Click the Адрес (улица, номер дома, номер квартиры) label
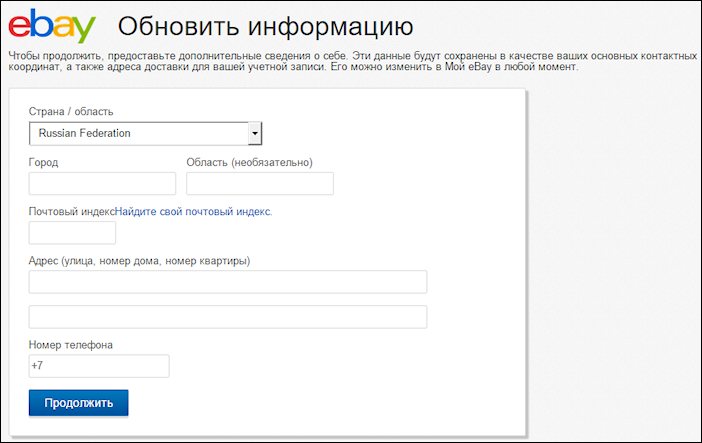This screenshot has width=702, height=443. click(x=139, y=261)
